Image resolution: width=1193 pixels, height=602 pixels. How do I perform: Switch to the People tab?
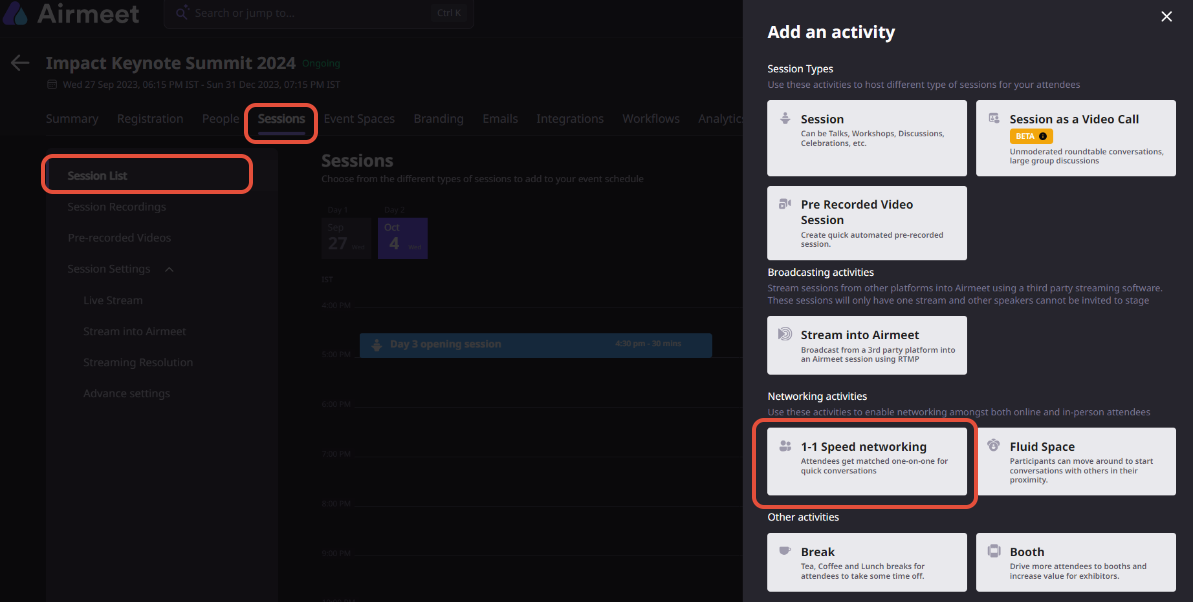pos(221,119)
